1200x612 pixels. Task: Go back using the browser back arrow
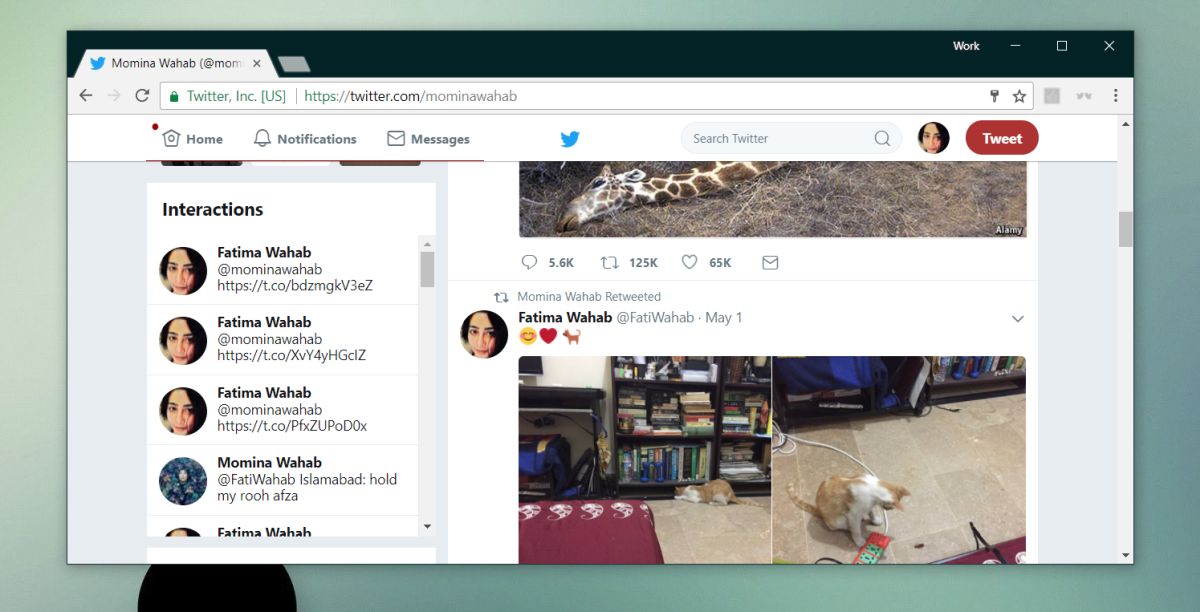pyautogui.click(x=86, y=96)
